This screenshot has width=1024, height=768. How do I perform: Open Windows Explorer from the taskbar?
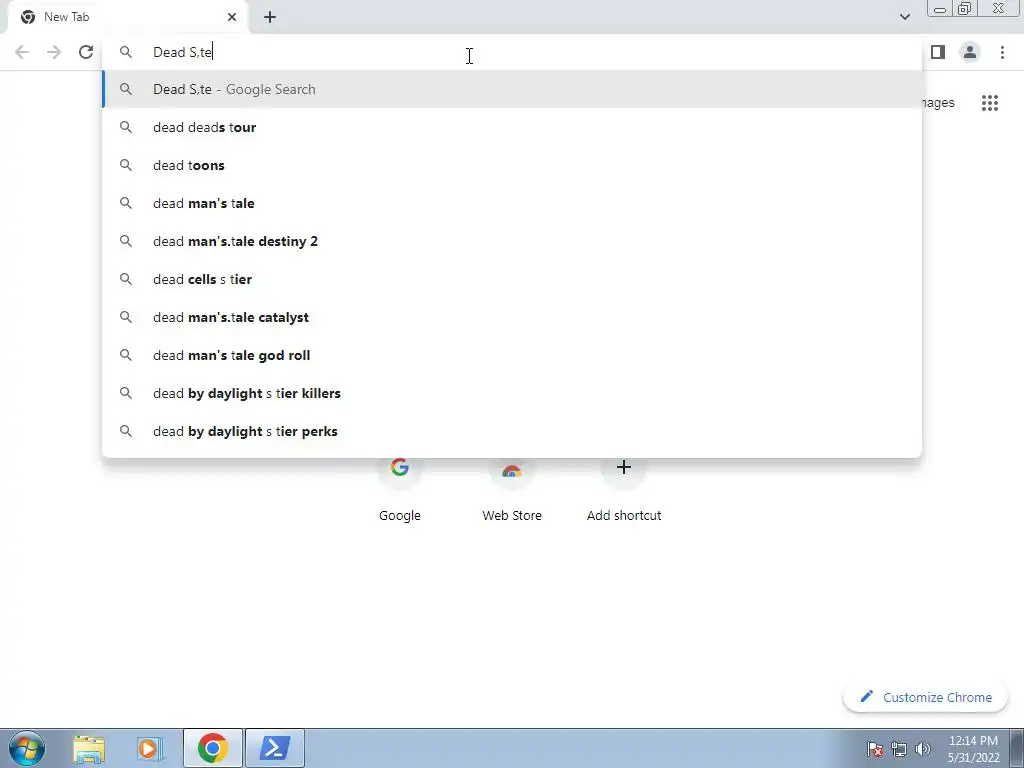tap(89, 748)
